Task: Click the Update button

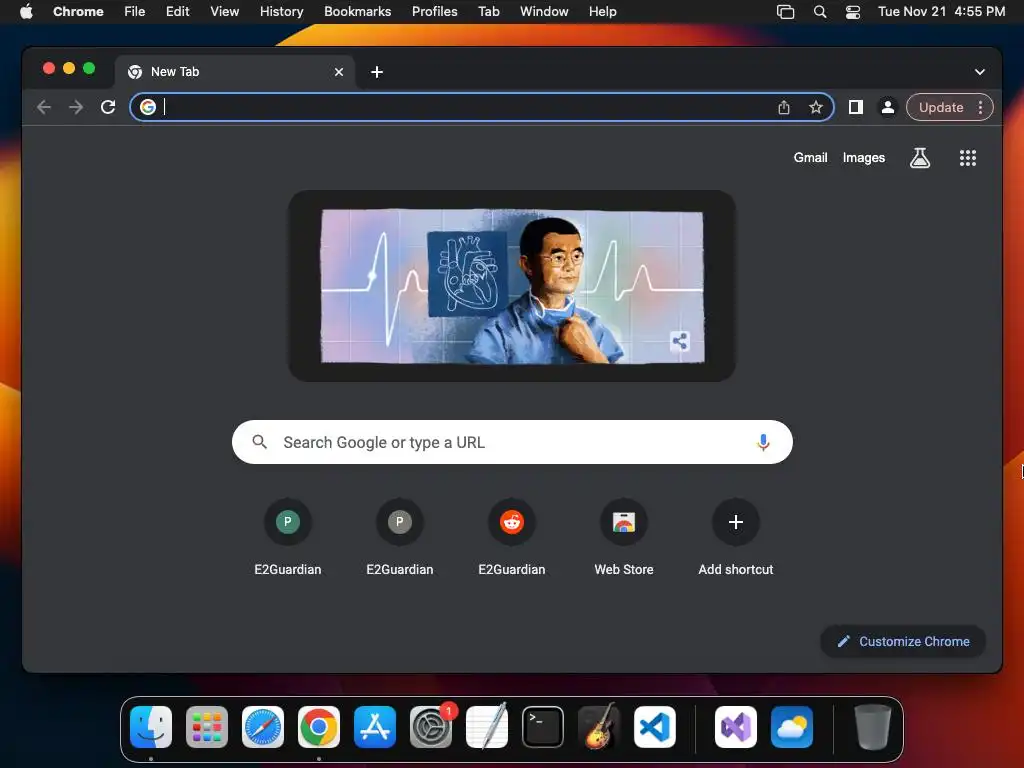Action: (x=940, y=107)
